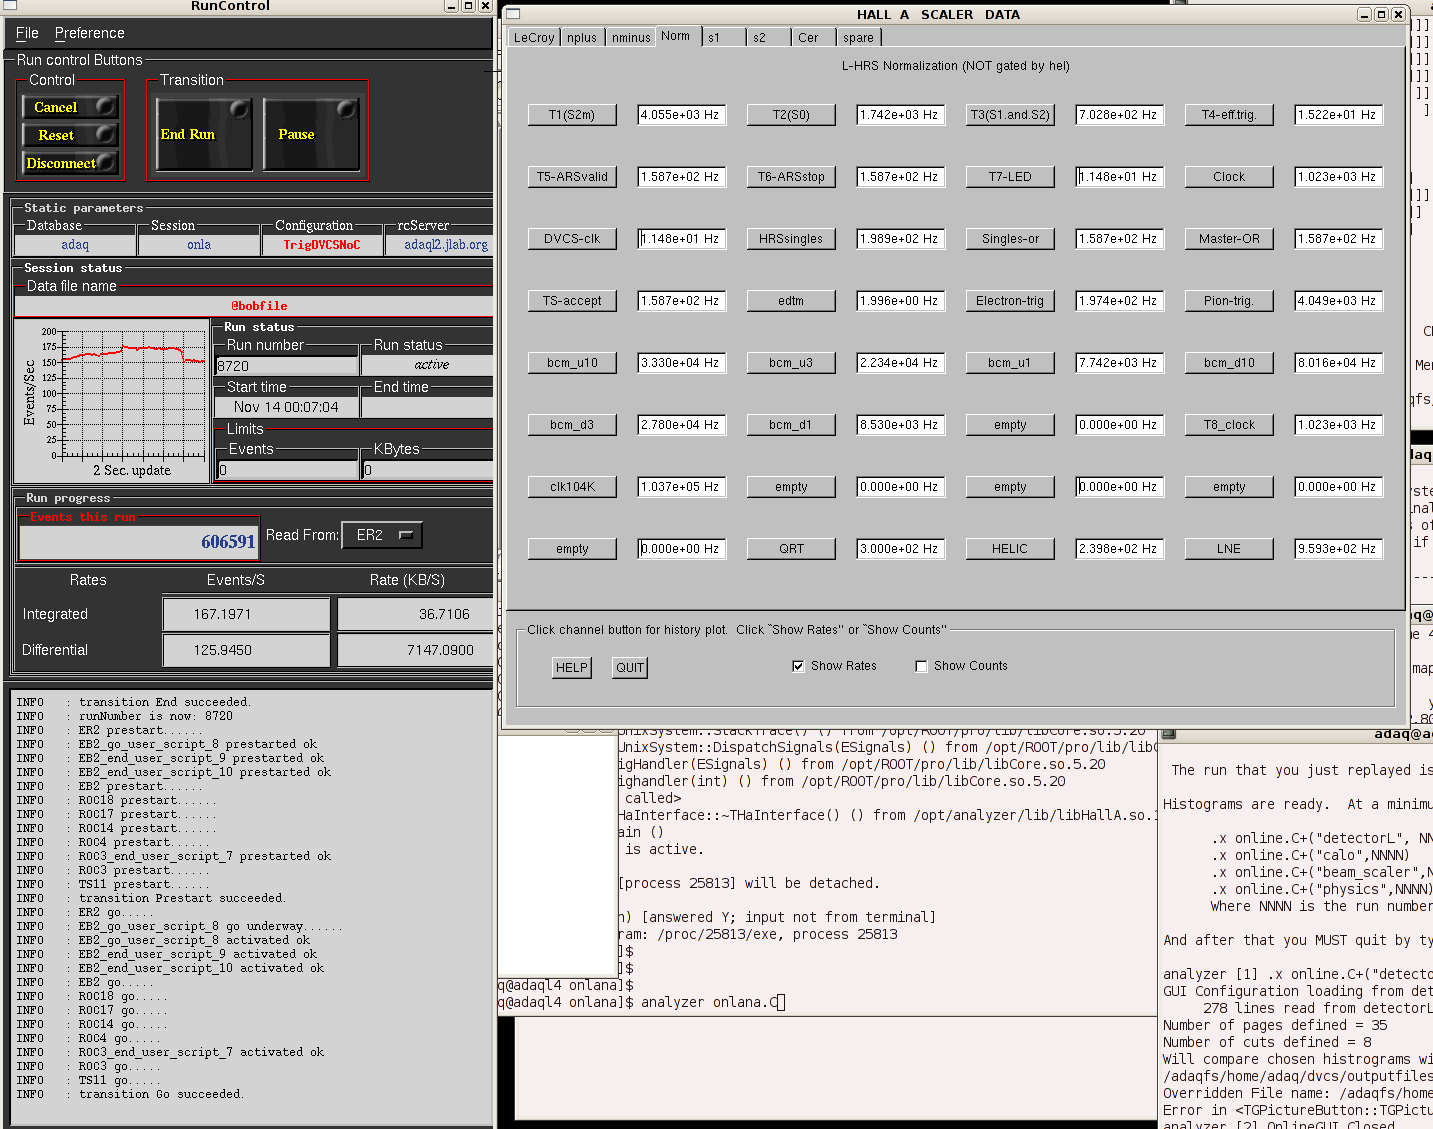The height and width of the screenshot is (1129, 1433).
Task: Click the Run number field showing 8720
Action: (x=287, y=366)
